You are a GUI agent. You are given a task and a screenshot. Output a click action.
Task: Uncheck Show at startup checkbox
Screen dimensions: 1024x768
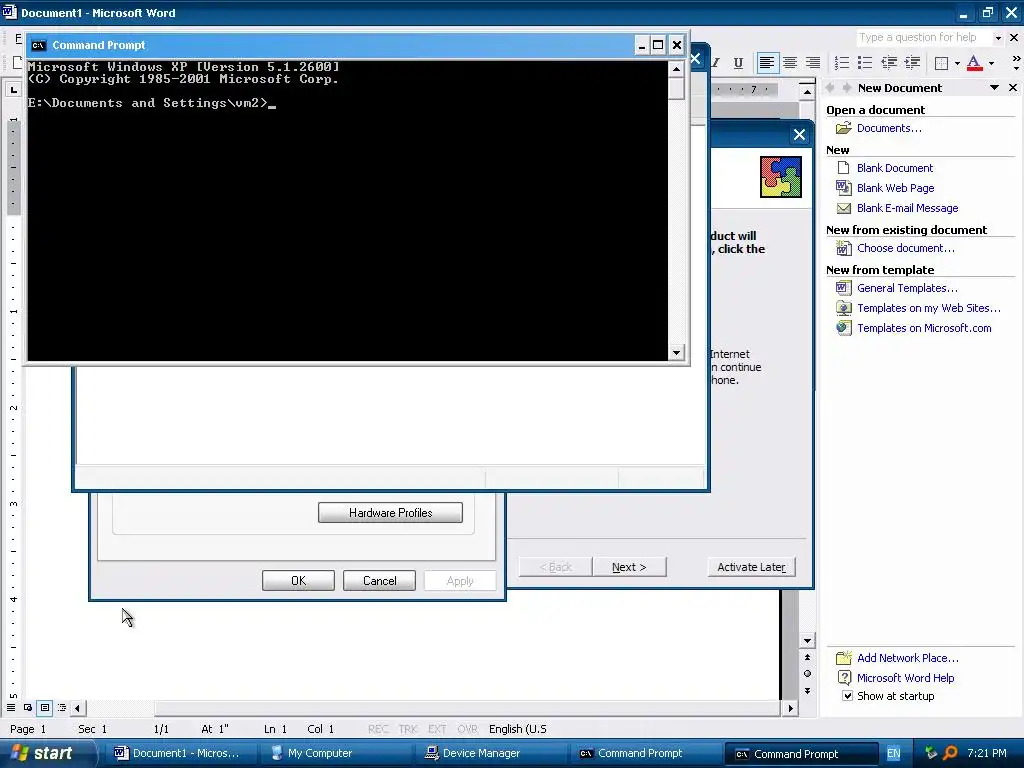(x=847, y=696)
